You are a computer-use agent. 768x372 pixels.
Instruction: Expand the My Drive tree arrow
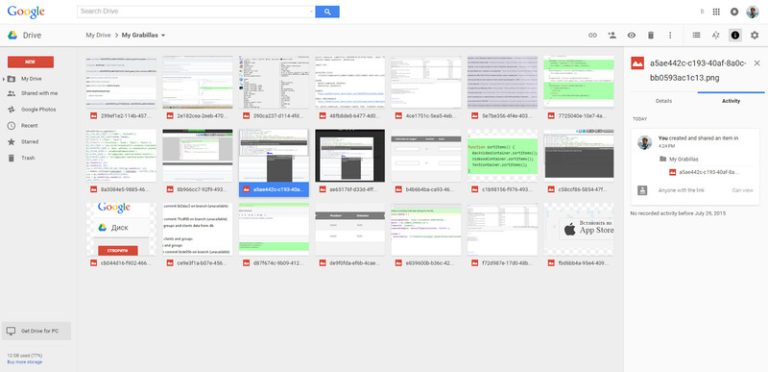[x=4, y=79]
